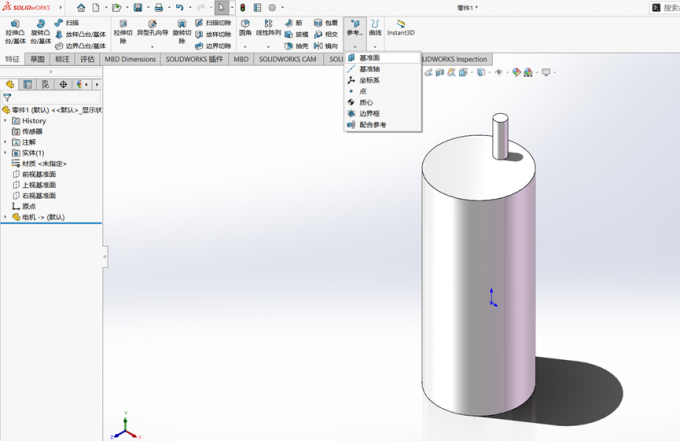The image size is (680, 441).
Task: Open the ConfigurationManager panel tab
Action: (x=46, y=85)
